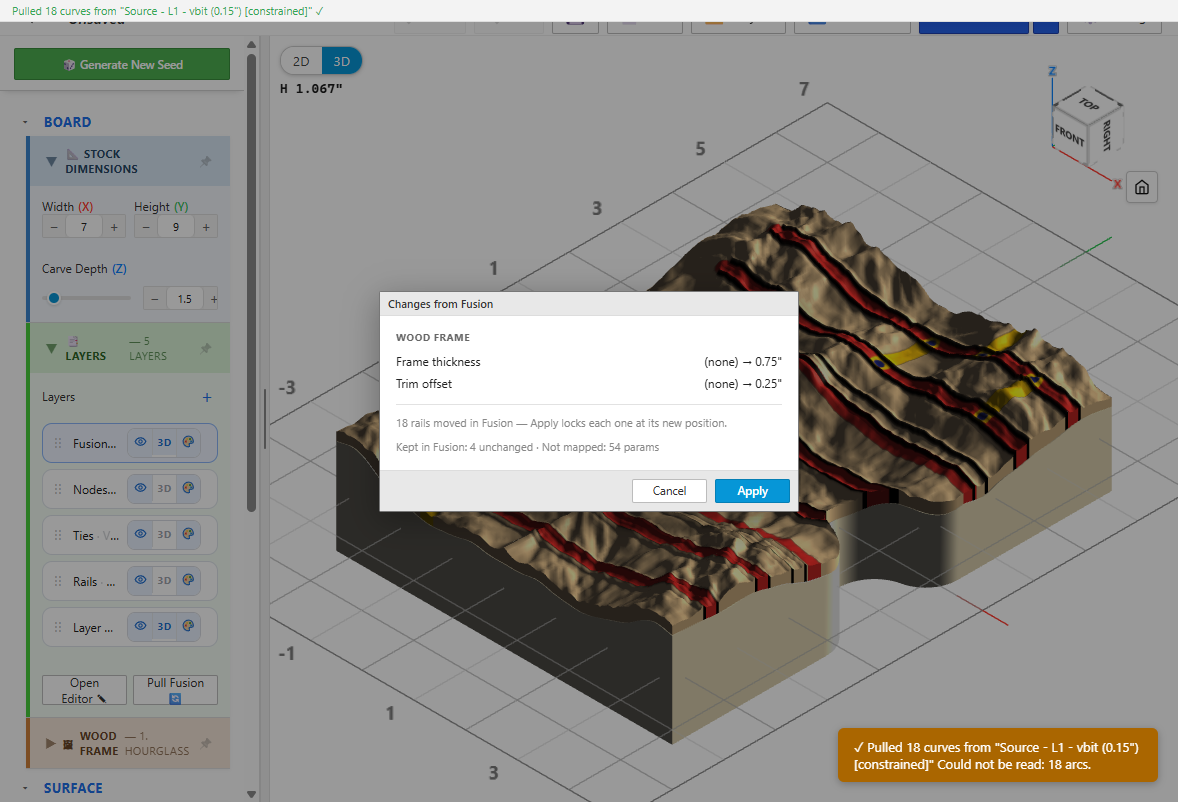Image resolution: width=1178 pixels, height=802 pixels.
Task: Collapse the Layers section
Action: 51,348
